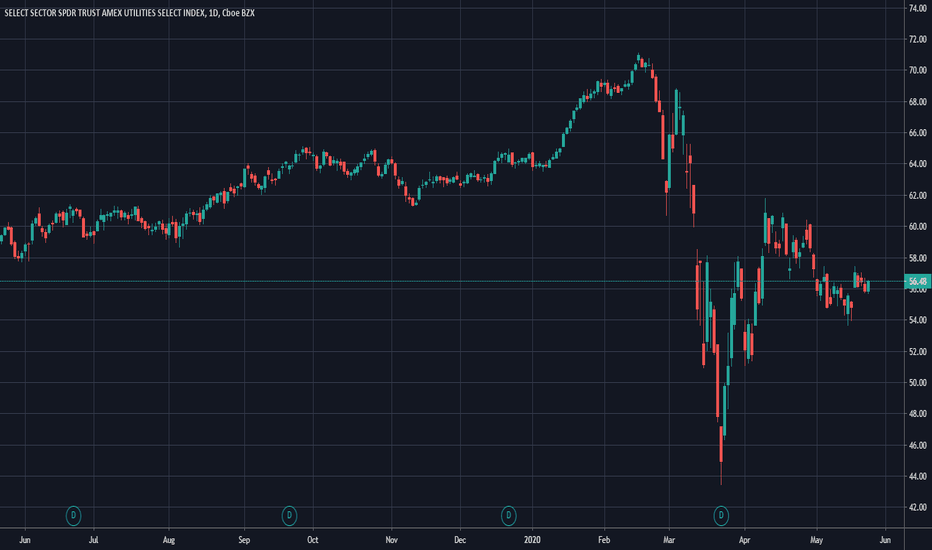Click the 70.00 price axis label

pos(917,70)
